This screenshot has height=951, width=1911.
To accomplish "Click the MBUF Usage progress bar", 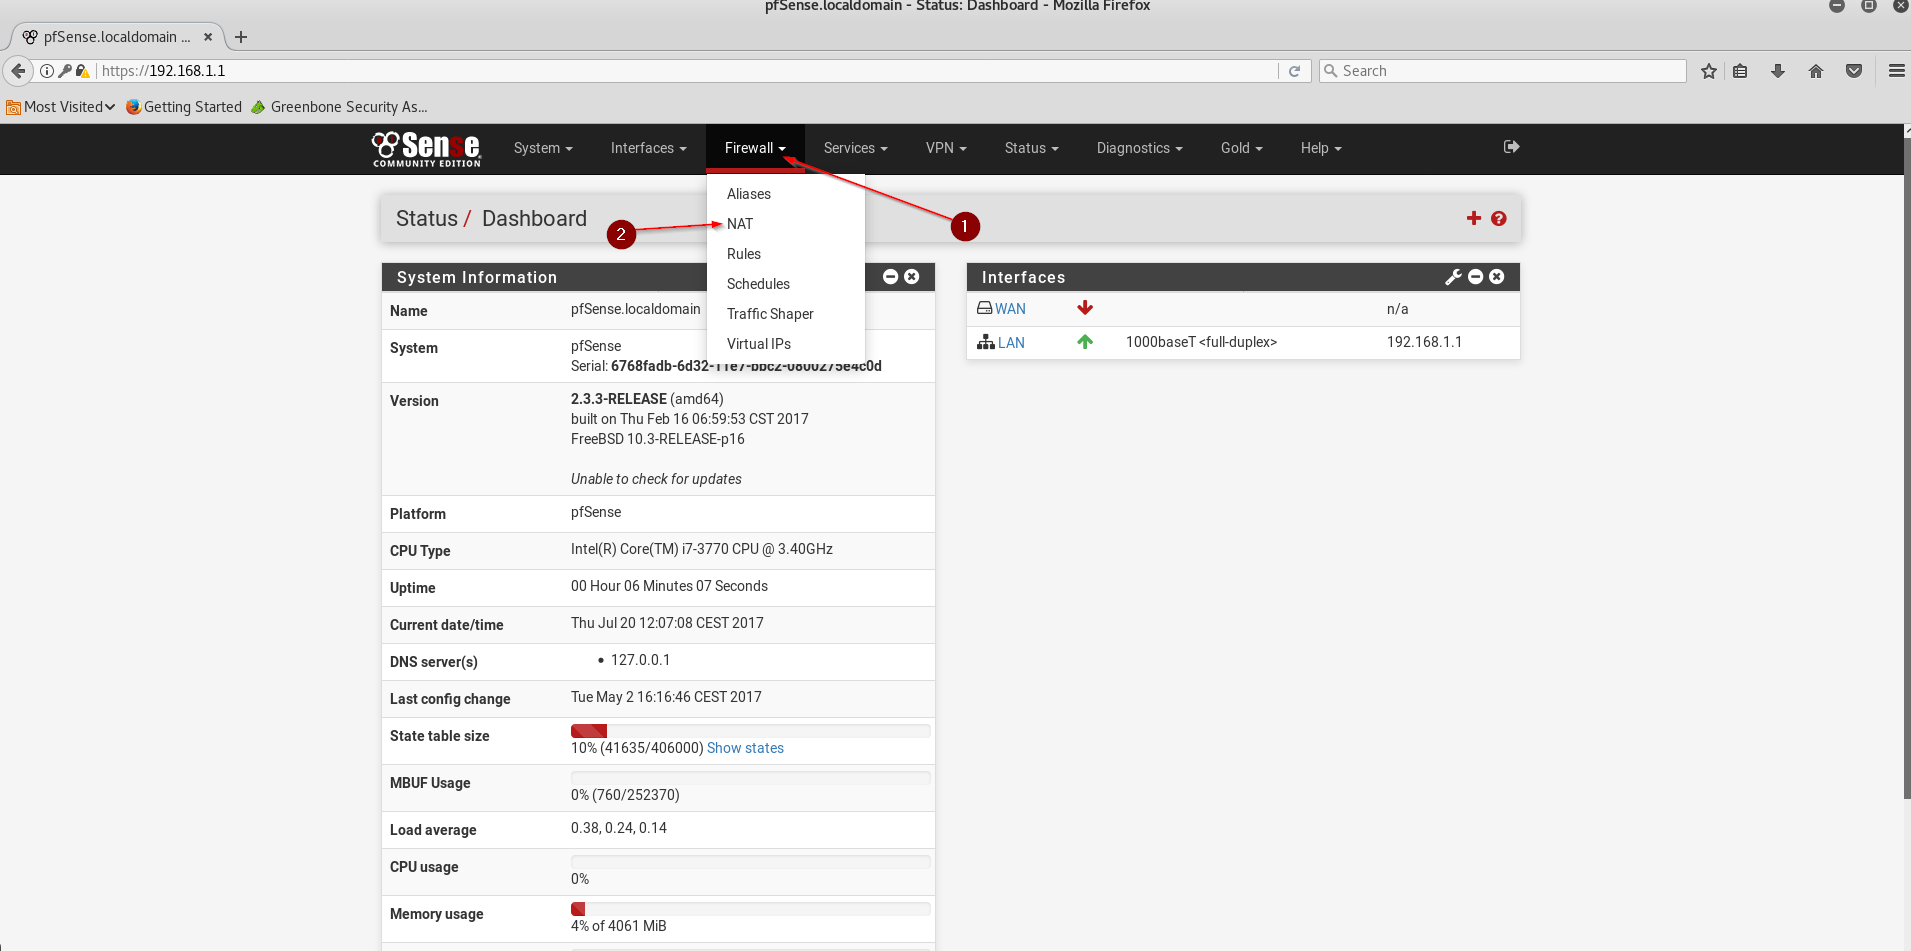I will click(x=750, y=778).
